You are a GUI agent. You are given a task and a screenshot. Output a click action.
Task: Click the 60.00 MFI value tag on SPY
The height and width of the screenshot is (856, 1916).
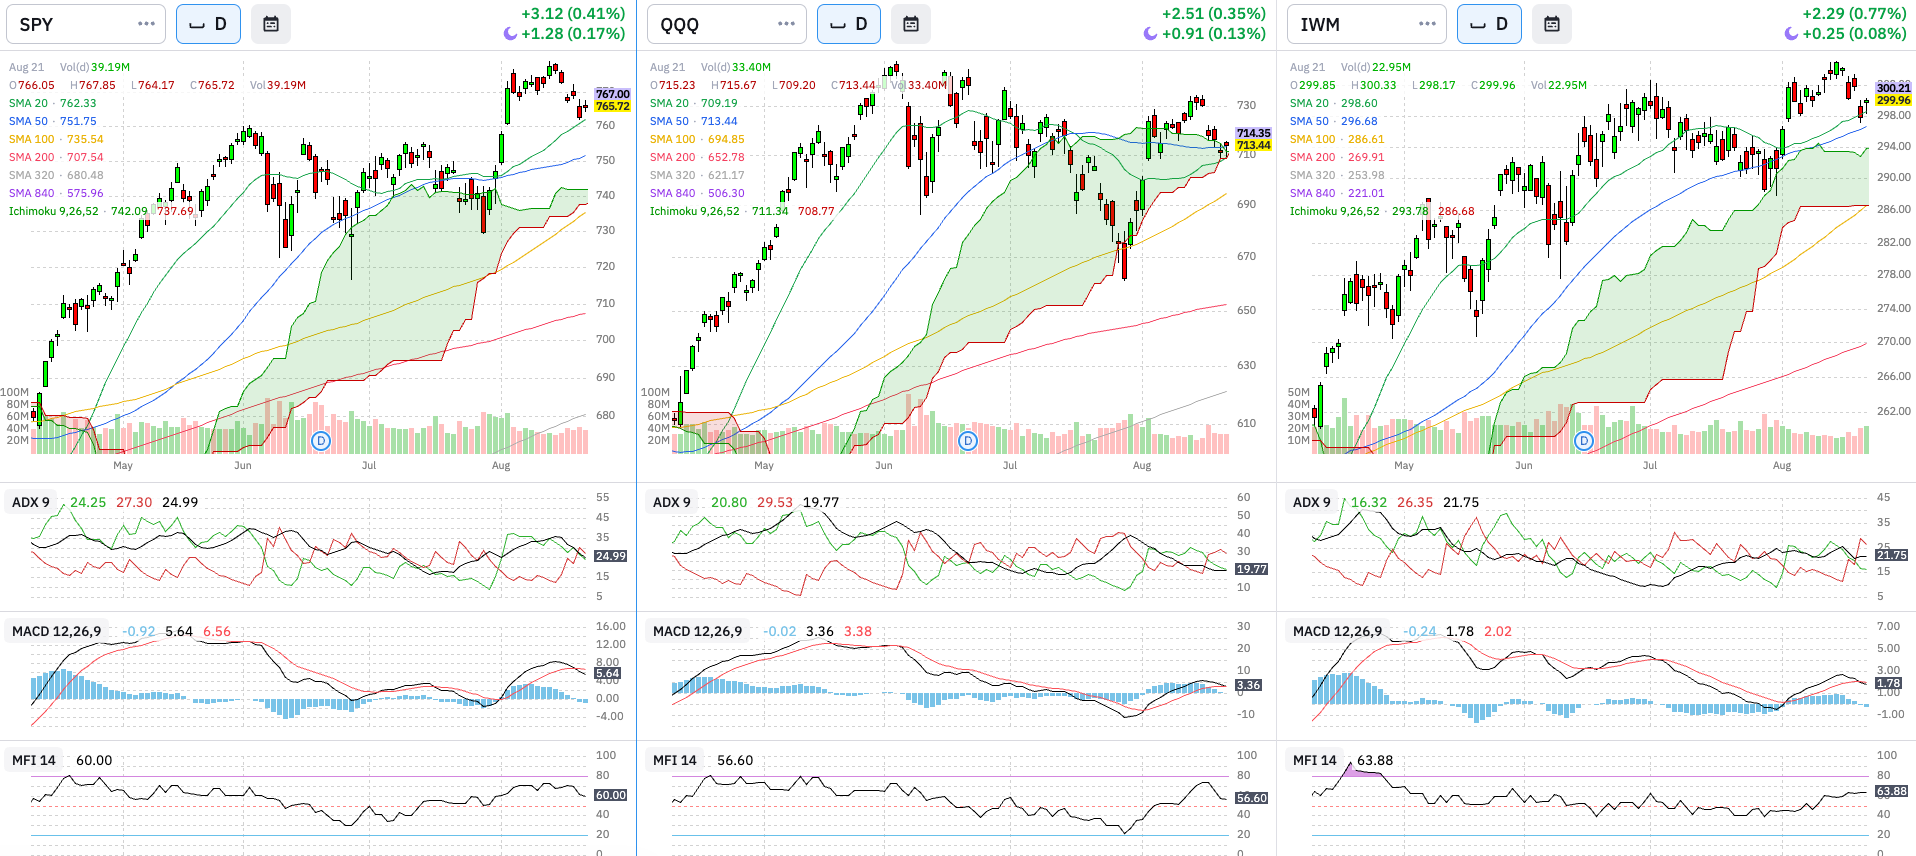point(611,795)
